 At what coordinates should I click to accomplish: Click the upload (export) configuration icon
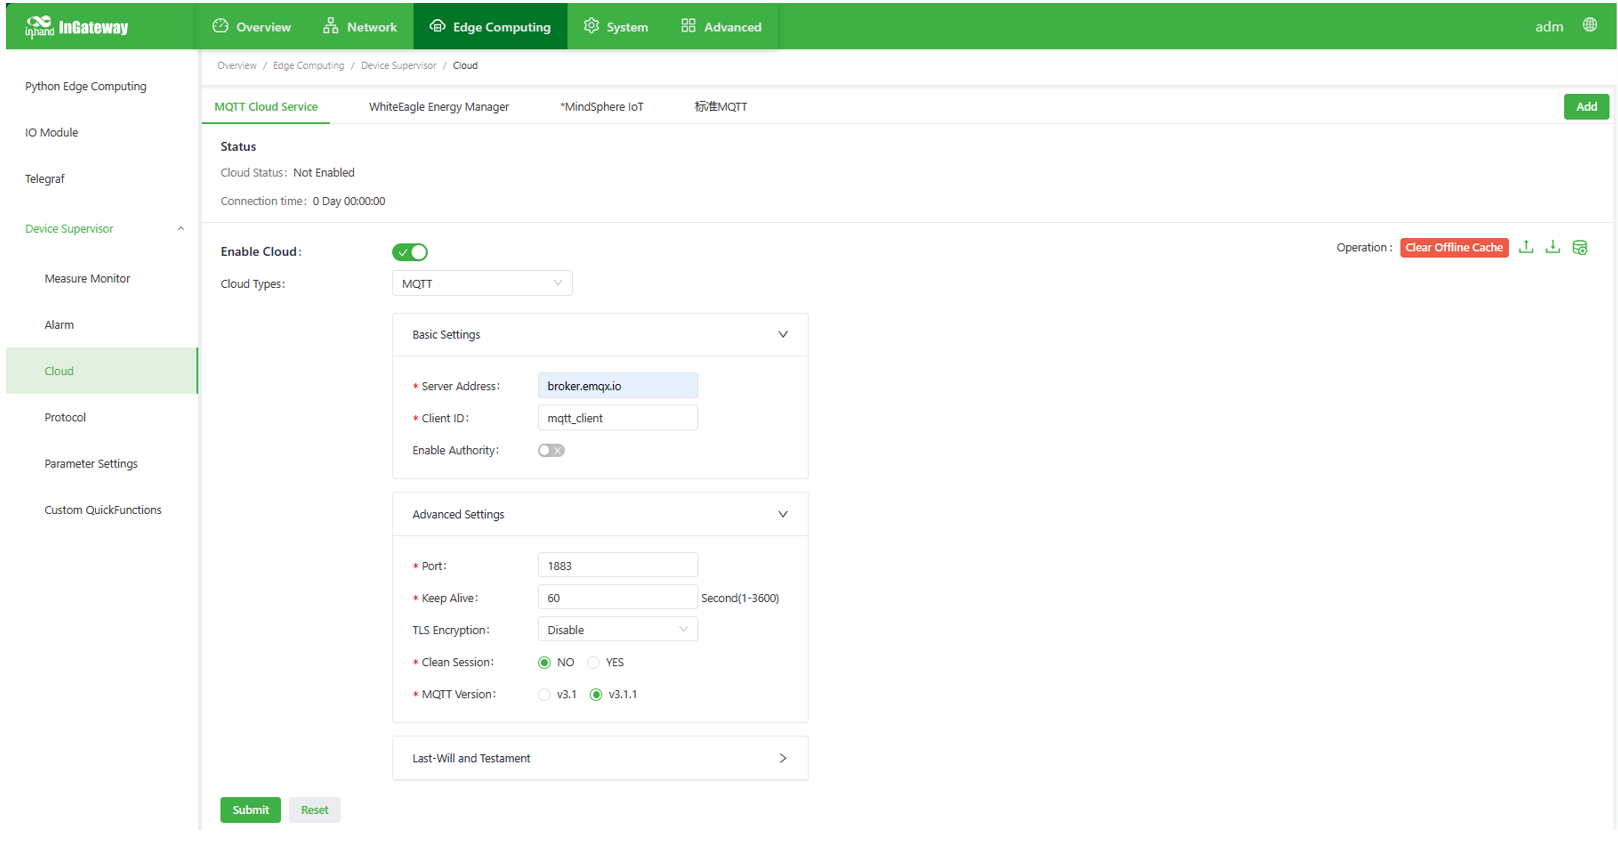click(x=1526, y=247)
